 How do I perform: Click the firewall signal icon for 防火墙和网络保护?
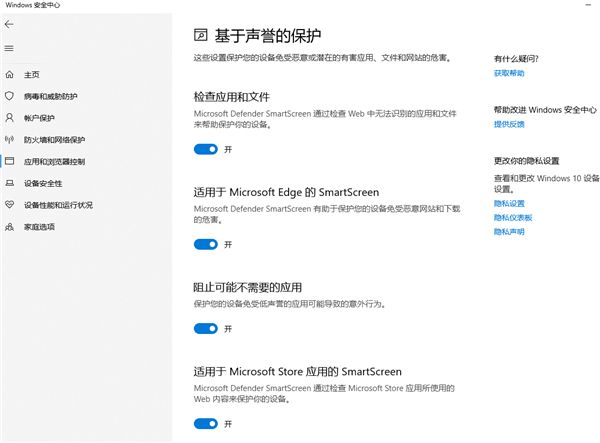[x=10, y=140]
